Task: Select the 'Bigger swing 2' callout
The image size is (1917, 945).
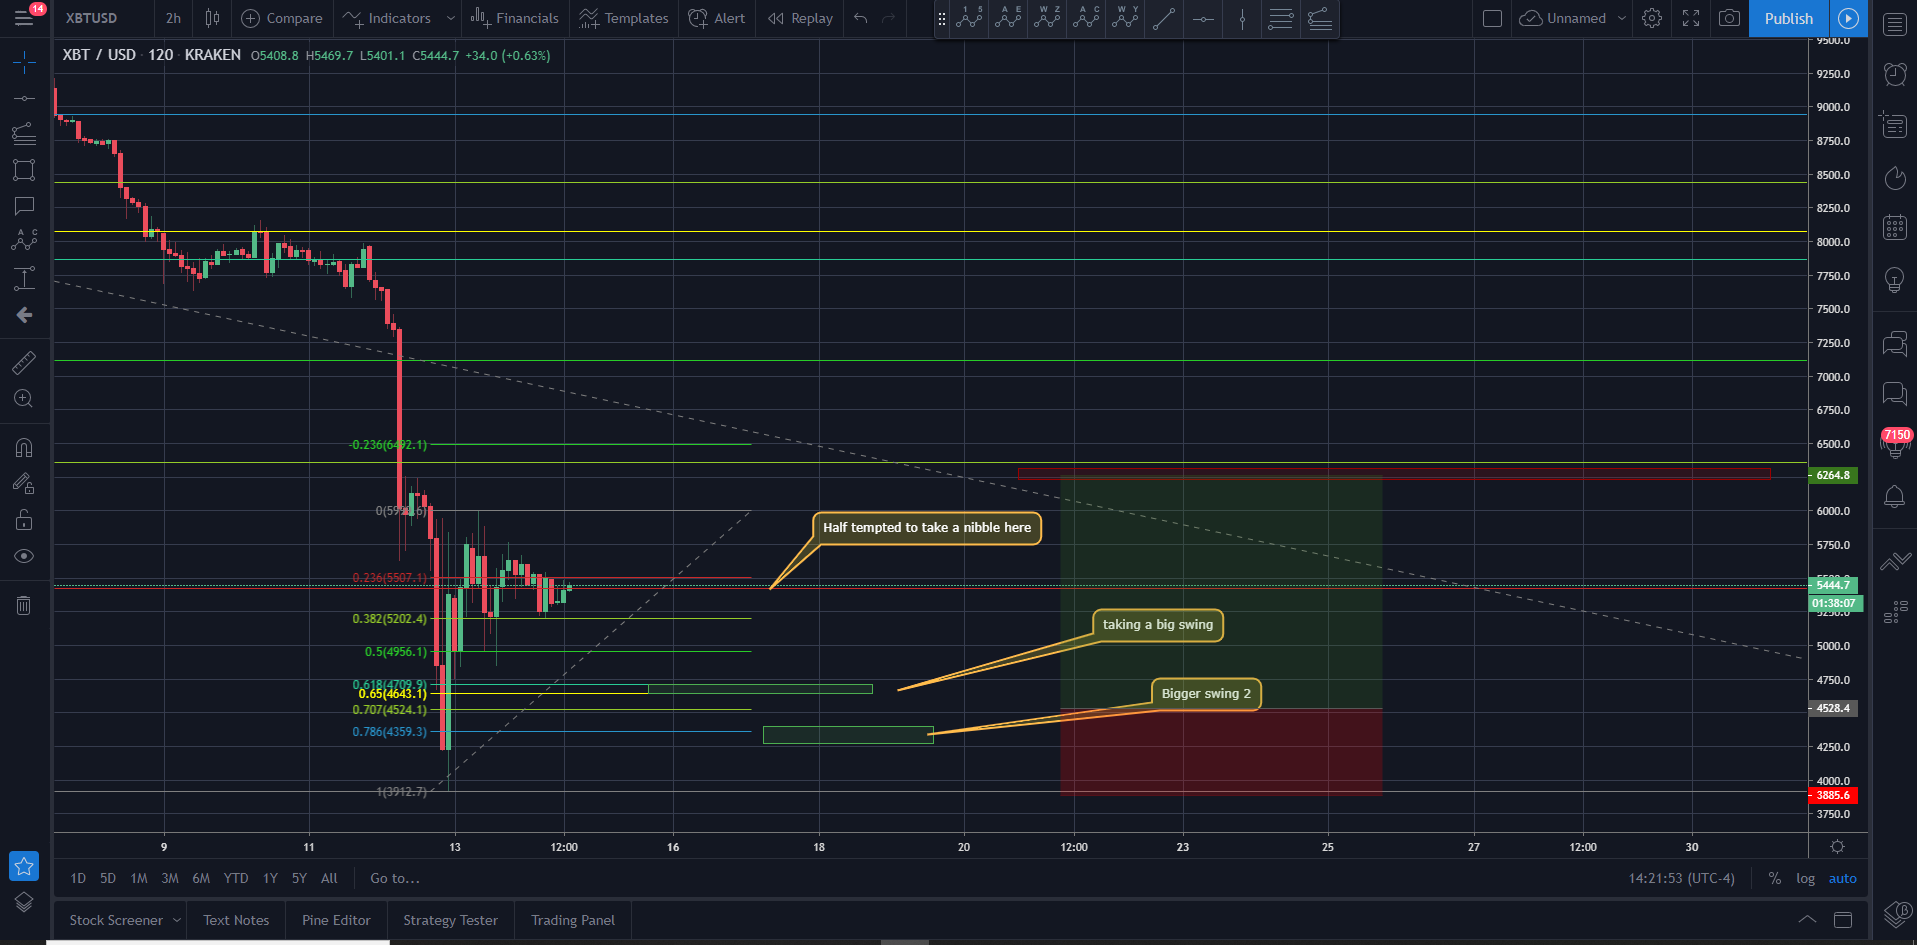Action: (1206, 694)
